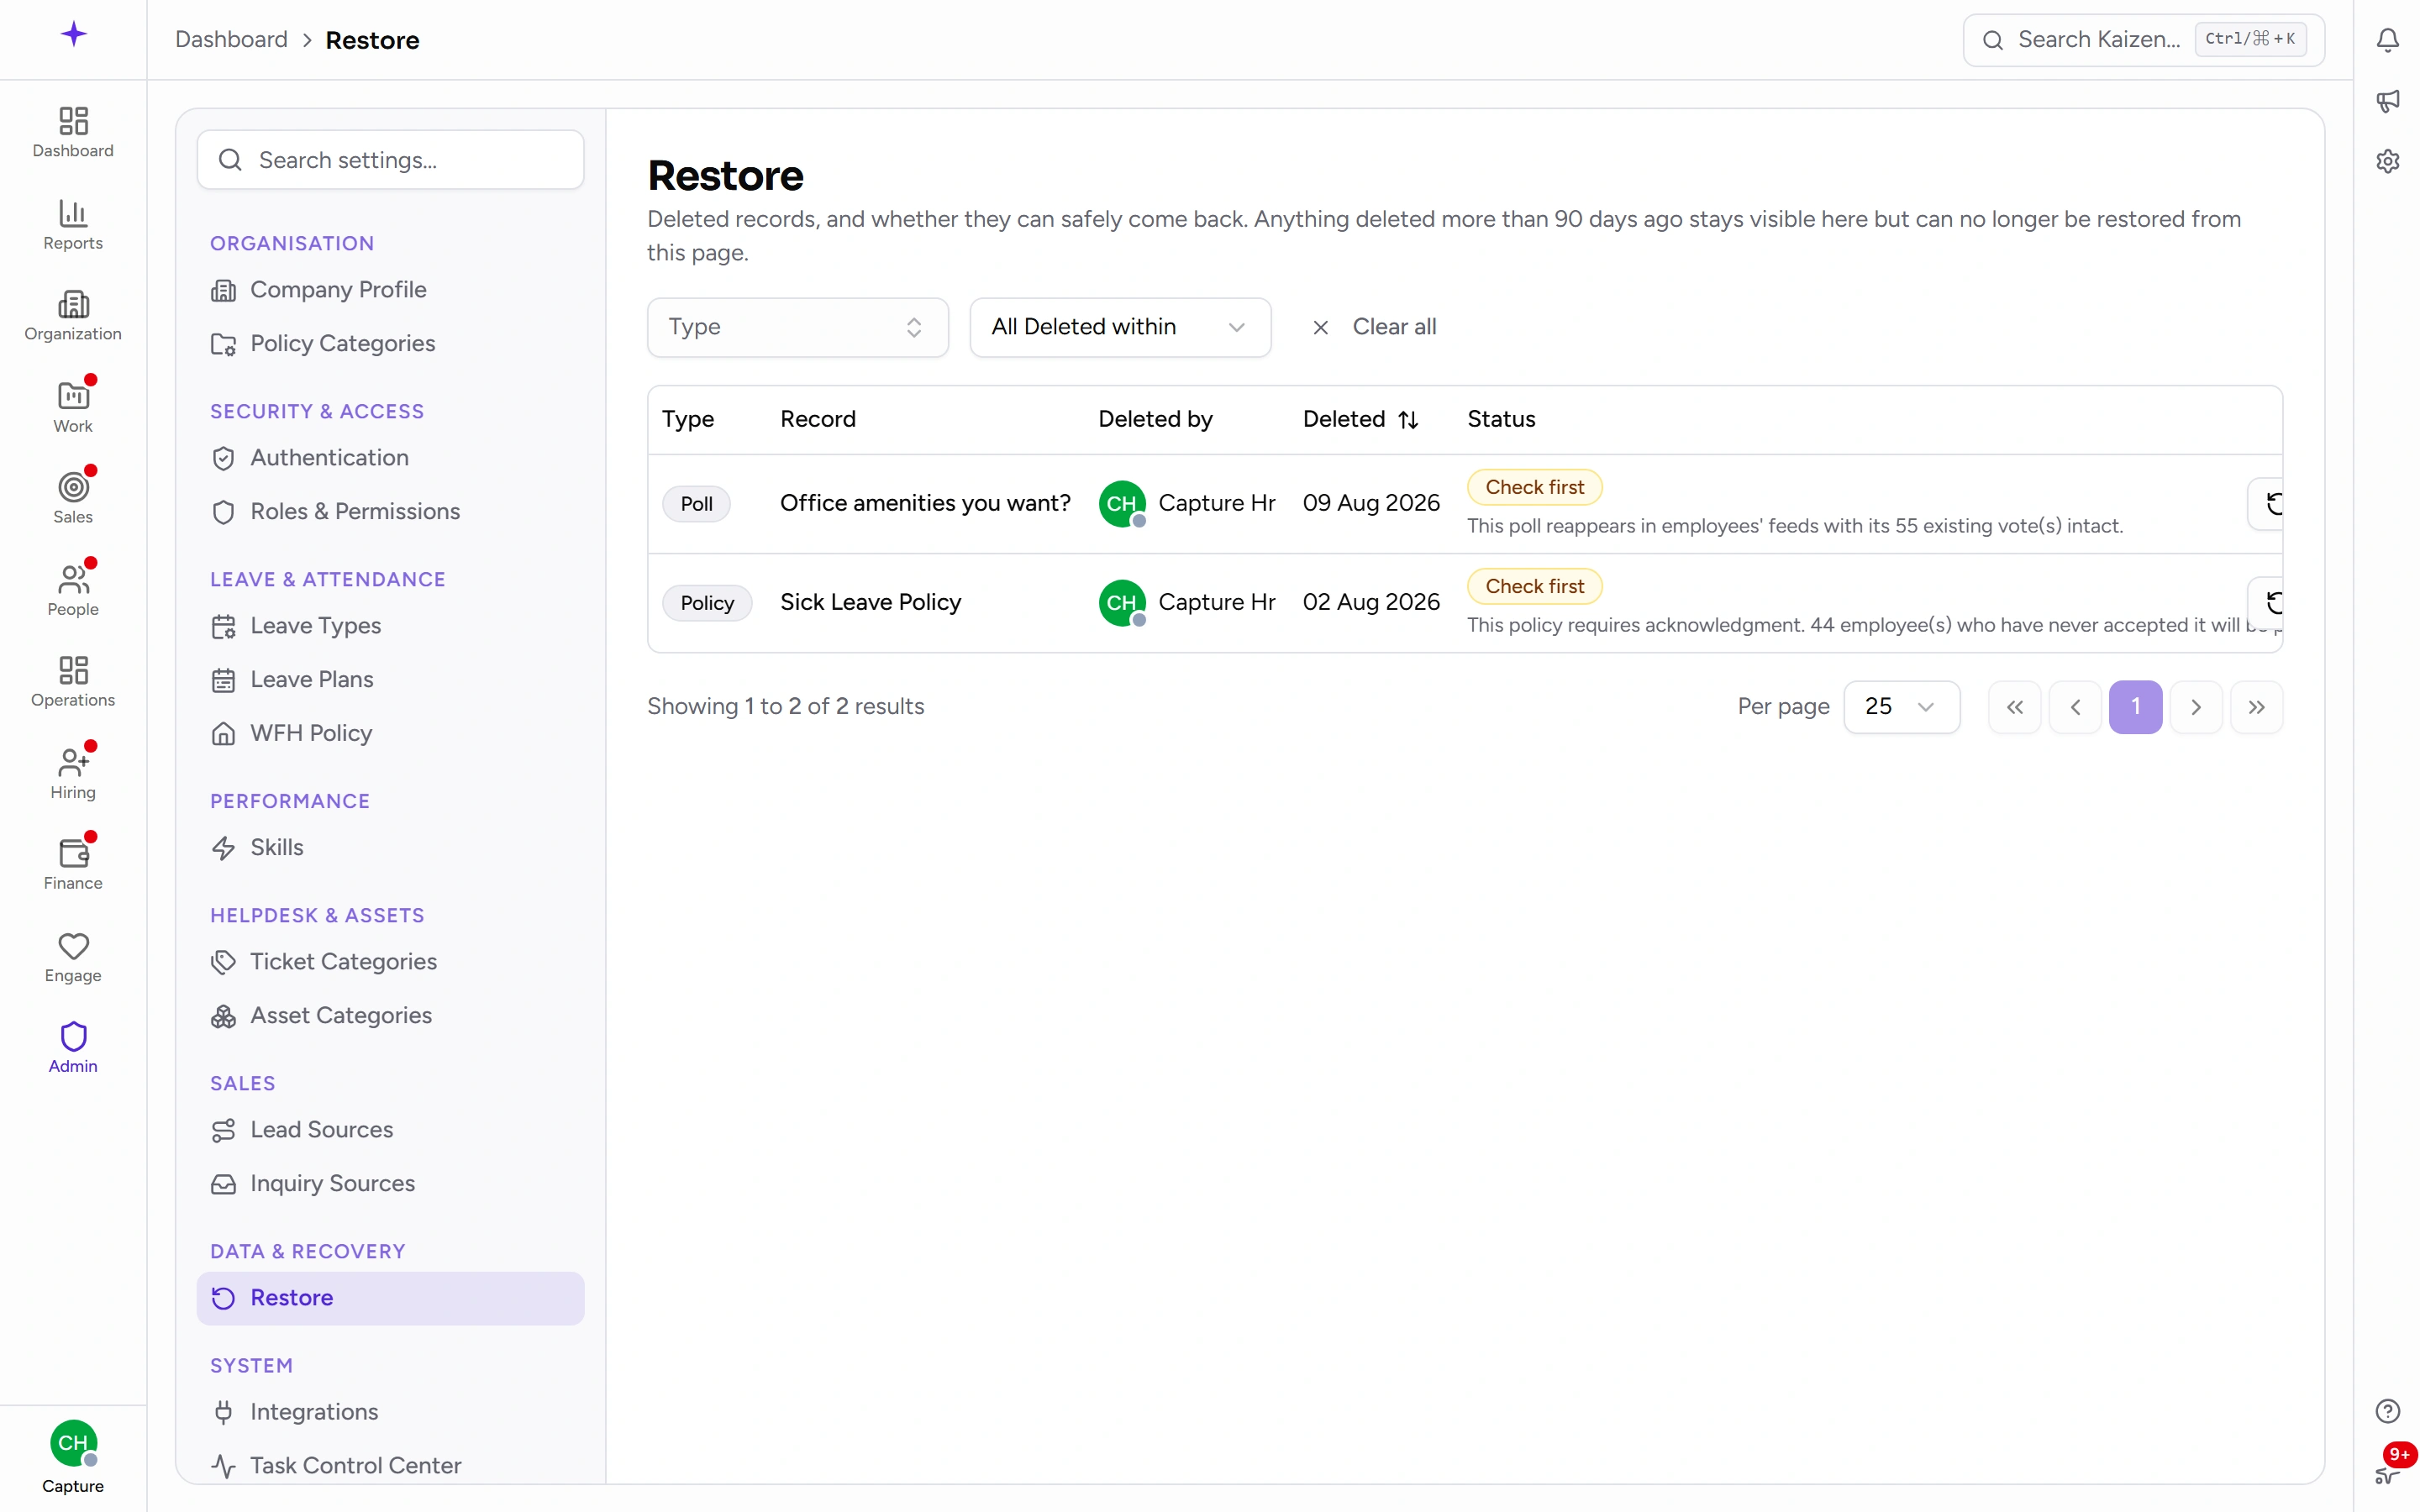The image size is (2420, 1512).
Task: Click Office amenities you want? record
Action: pyautogui.click(x=925, y=503)
